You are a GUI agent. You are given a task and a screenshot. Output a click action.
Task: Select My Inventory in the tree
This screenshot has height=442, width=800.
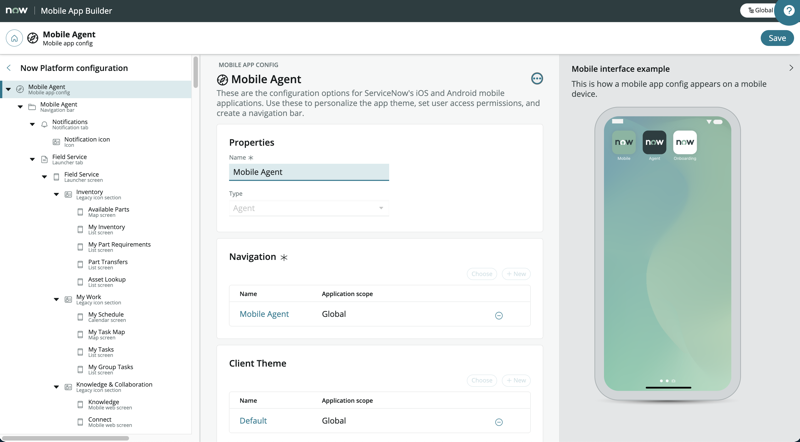(x=106, y=229)
